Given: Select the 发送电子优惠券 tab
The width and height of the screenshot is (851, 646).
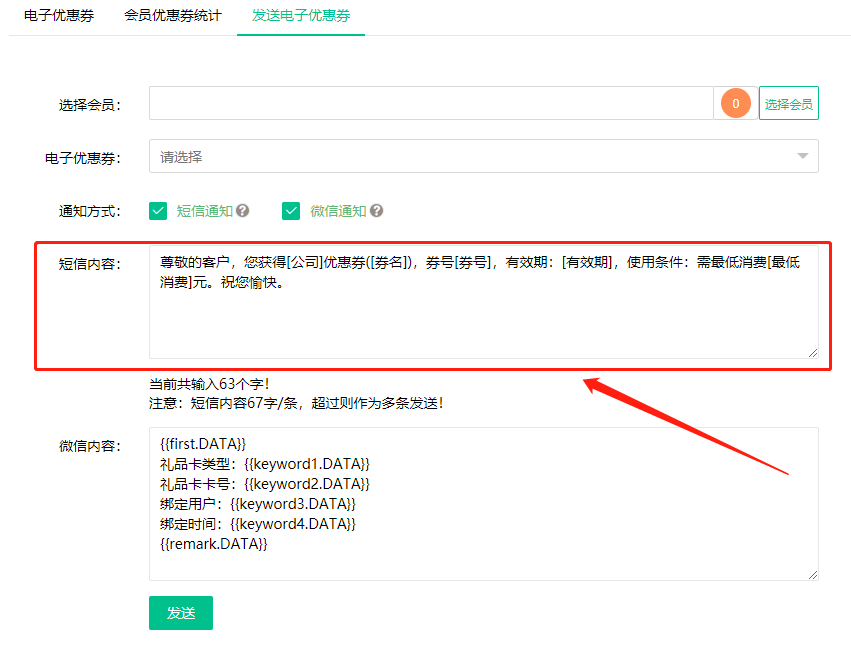Looking at the screenshot, I should tap(300, 16).
